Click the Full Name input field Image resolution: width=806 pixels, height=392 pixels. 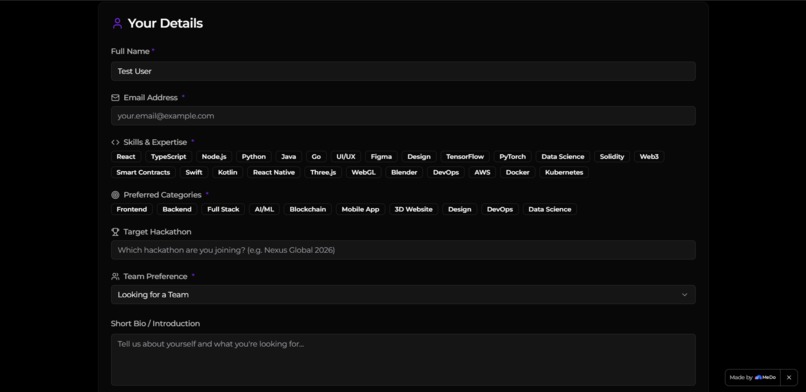(403, 71)
